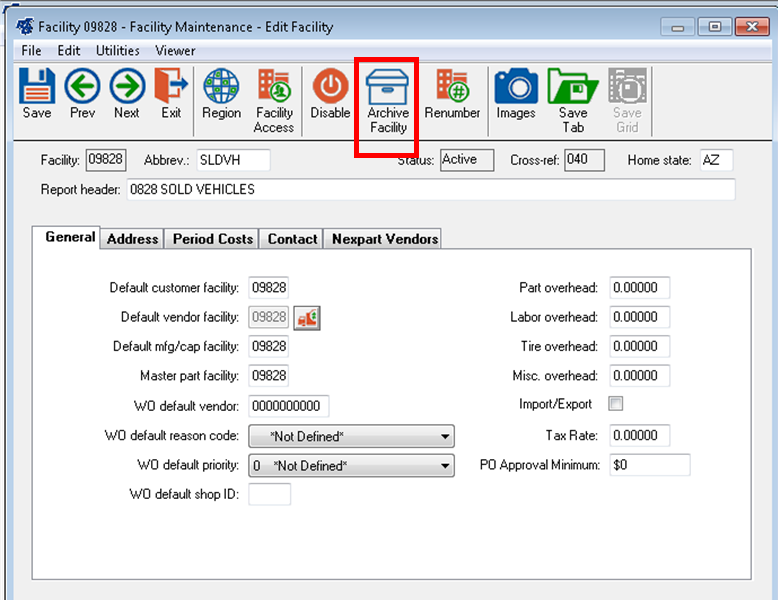Exit the Facility Maintenance window

pos(171,88)
